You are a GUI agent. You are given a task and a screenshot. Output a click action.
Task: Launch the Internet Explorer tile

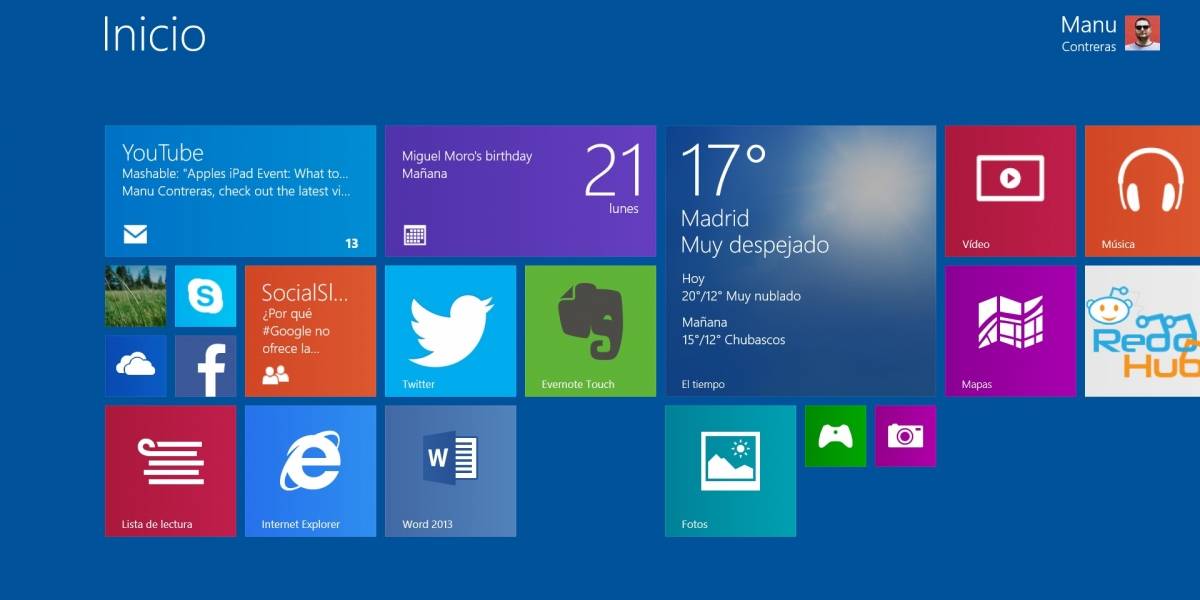310,471
